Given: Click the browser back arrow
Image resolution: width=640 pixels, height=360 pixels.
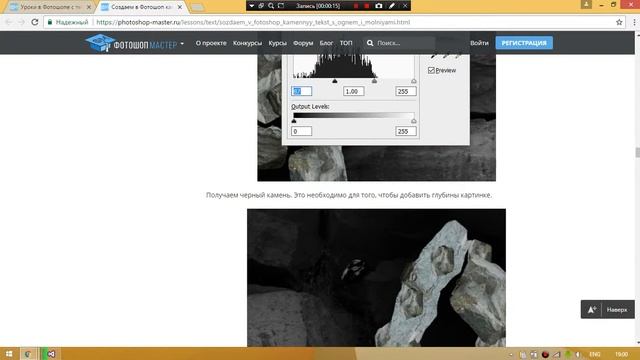Looking at the screenshot, I should (x=9, y=22).
